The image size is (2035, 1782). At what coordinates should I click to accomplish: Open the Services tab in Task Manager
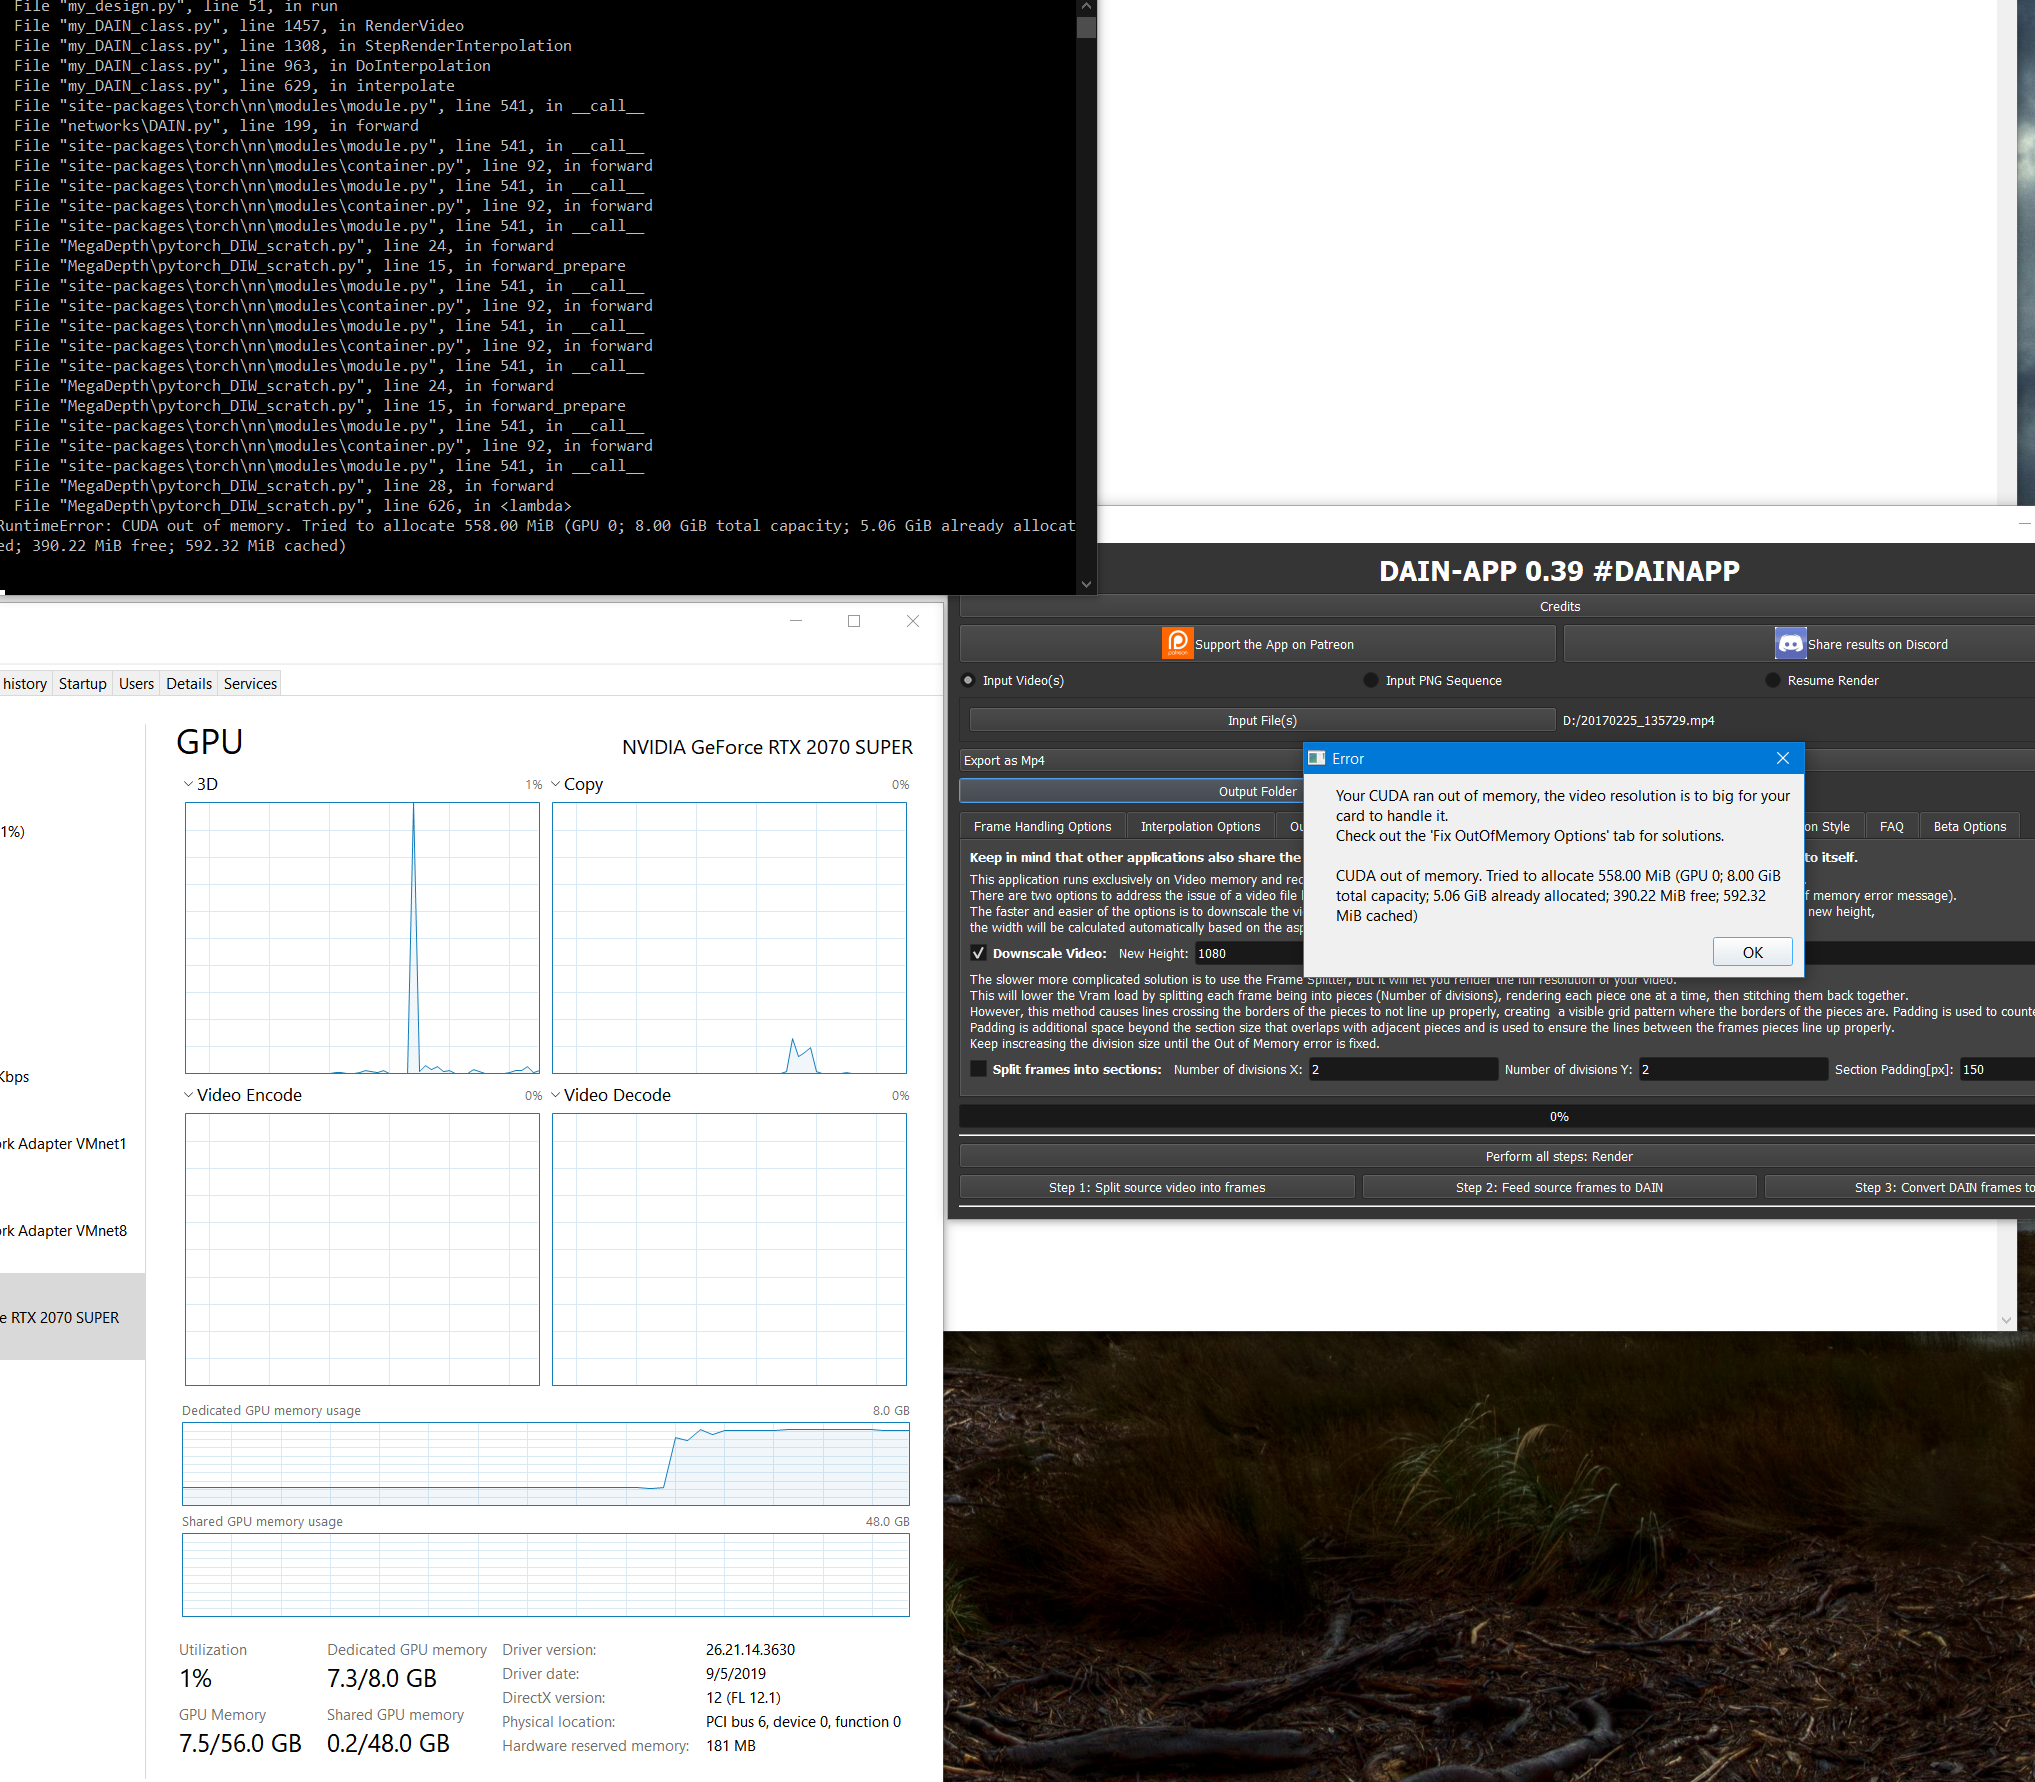pos(250,683)
